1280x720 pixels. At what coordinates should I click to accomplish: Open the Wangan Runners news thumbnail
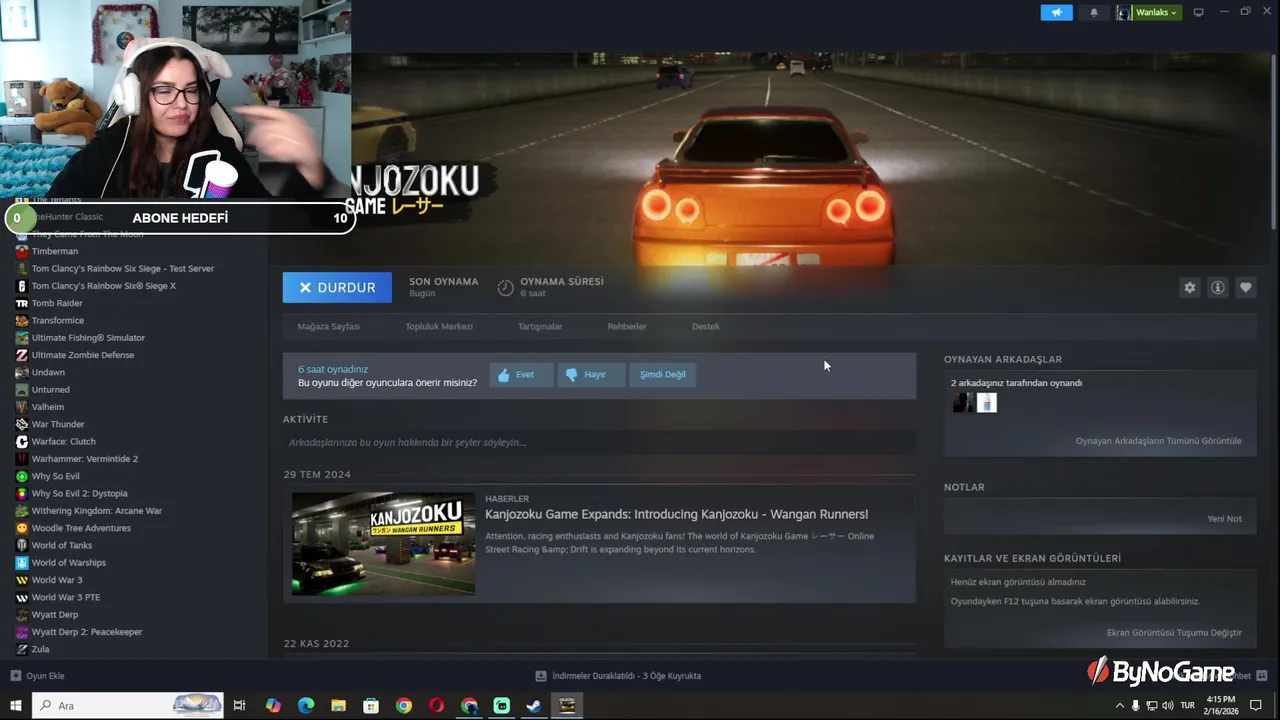click(x=383, y=543)
